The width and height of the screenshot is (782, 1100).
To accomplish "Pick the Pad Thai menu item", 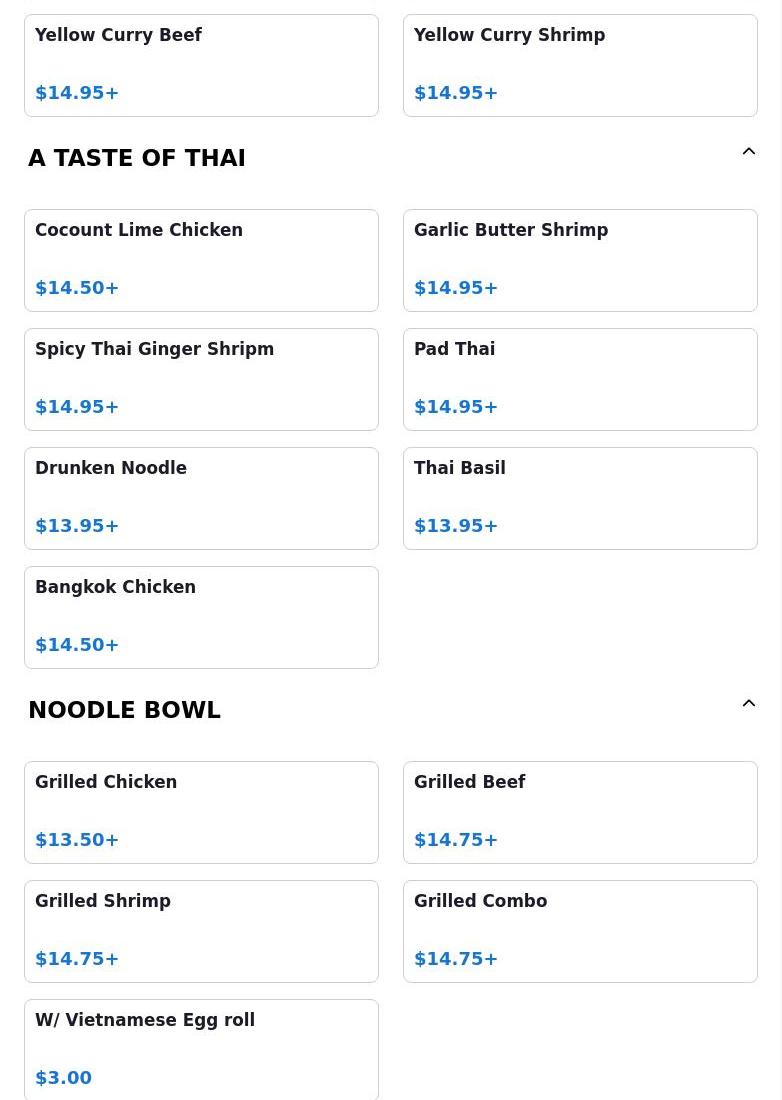I will click(x=580, y=380).
